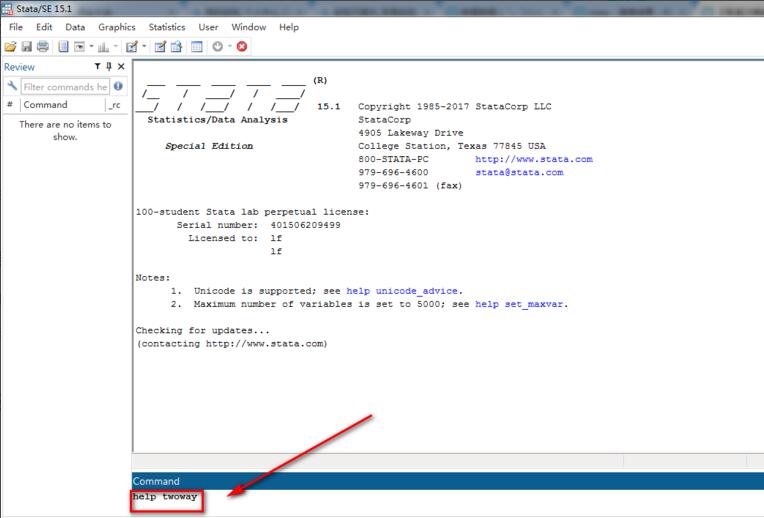
Task: Sort by the Command column header
Action: (x=62, y=105)
